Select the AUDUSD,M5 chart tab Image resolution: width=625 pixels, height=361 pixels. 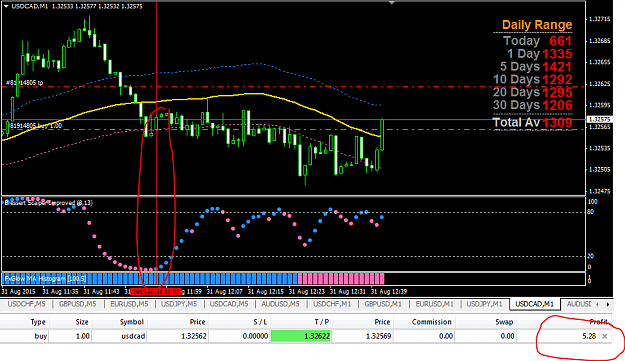[x=280, y=304]
